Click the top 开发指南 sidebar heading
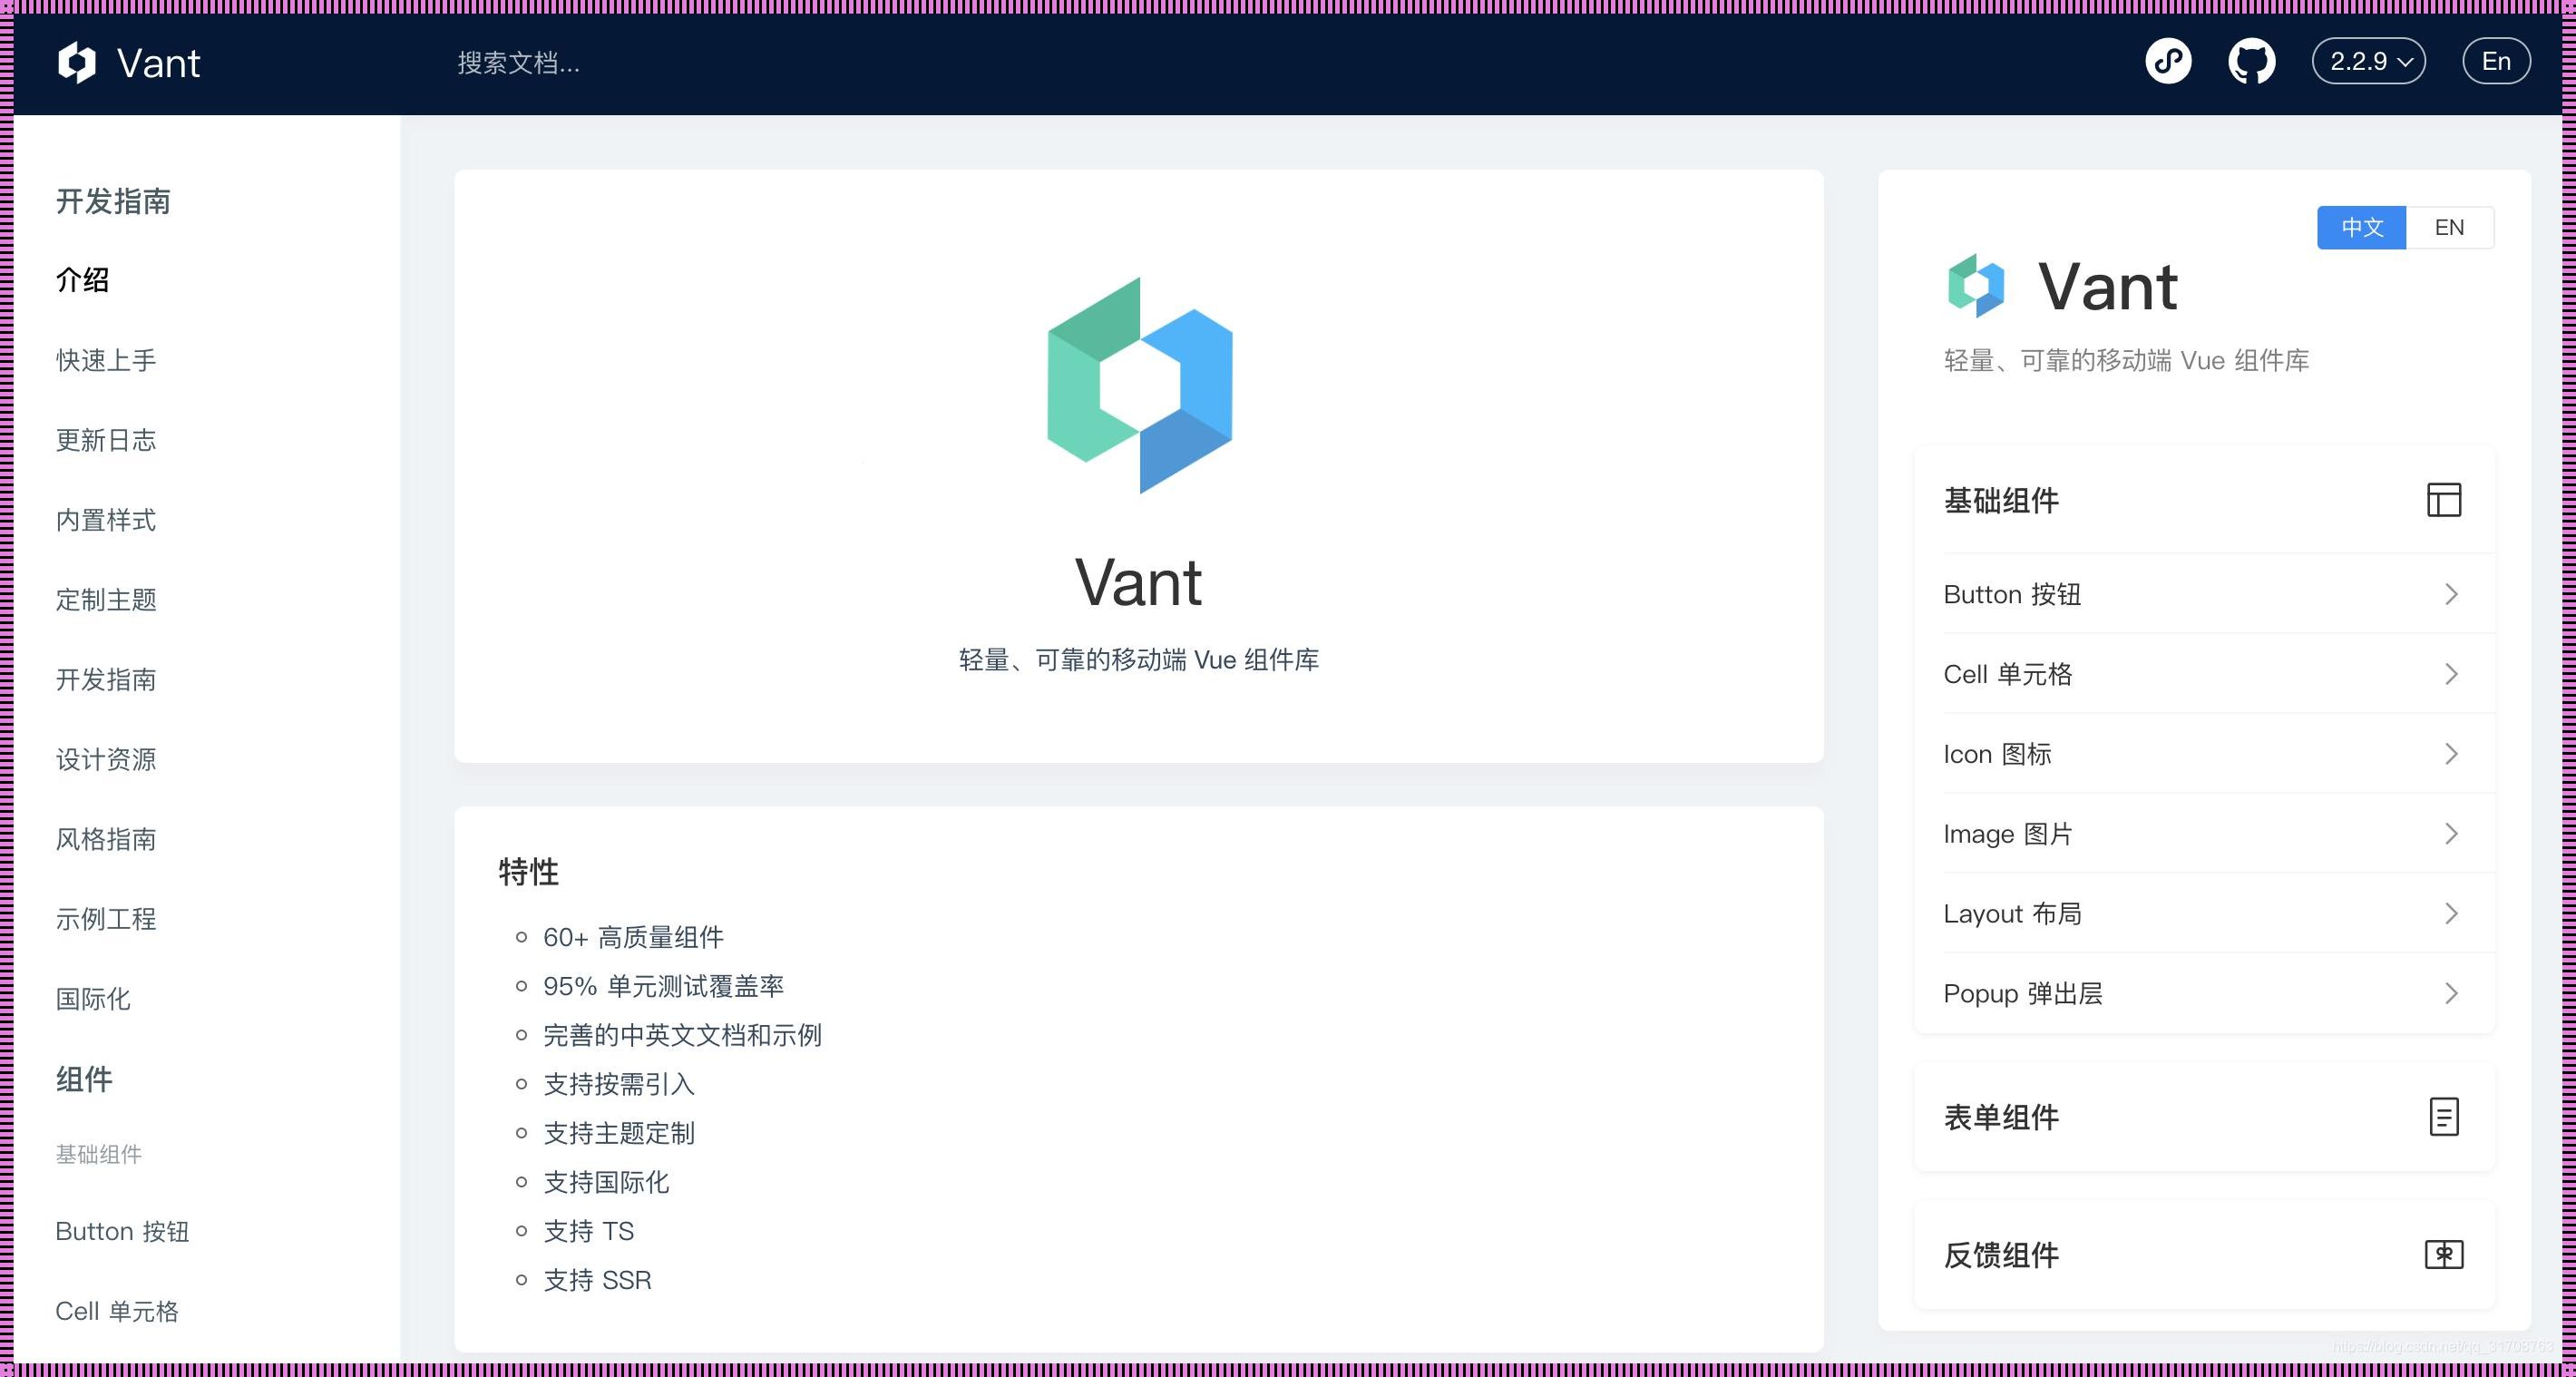This screenshot has height=1377, width=2576. (x=113, y=202)
